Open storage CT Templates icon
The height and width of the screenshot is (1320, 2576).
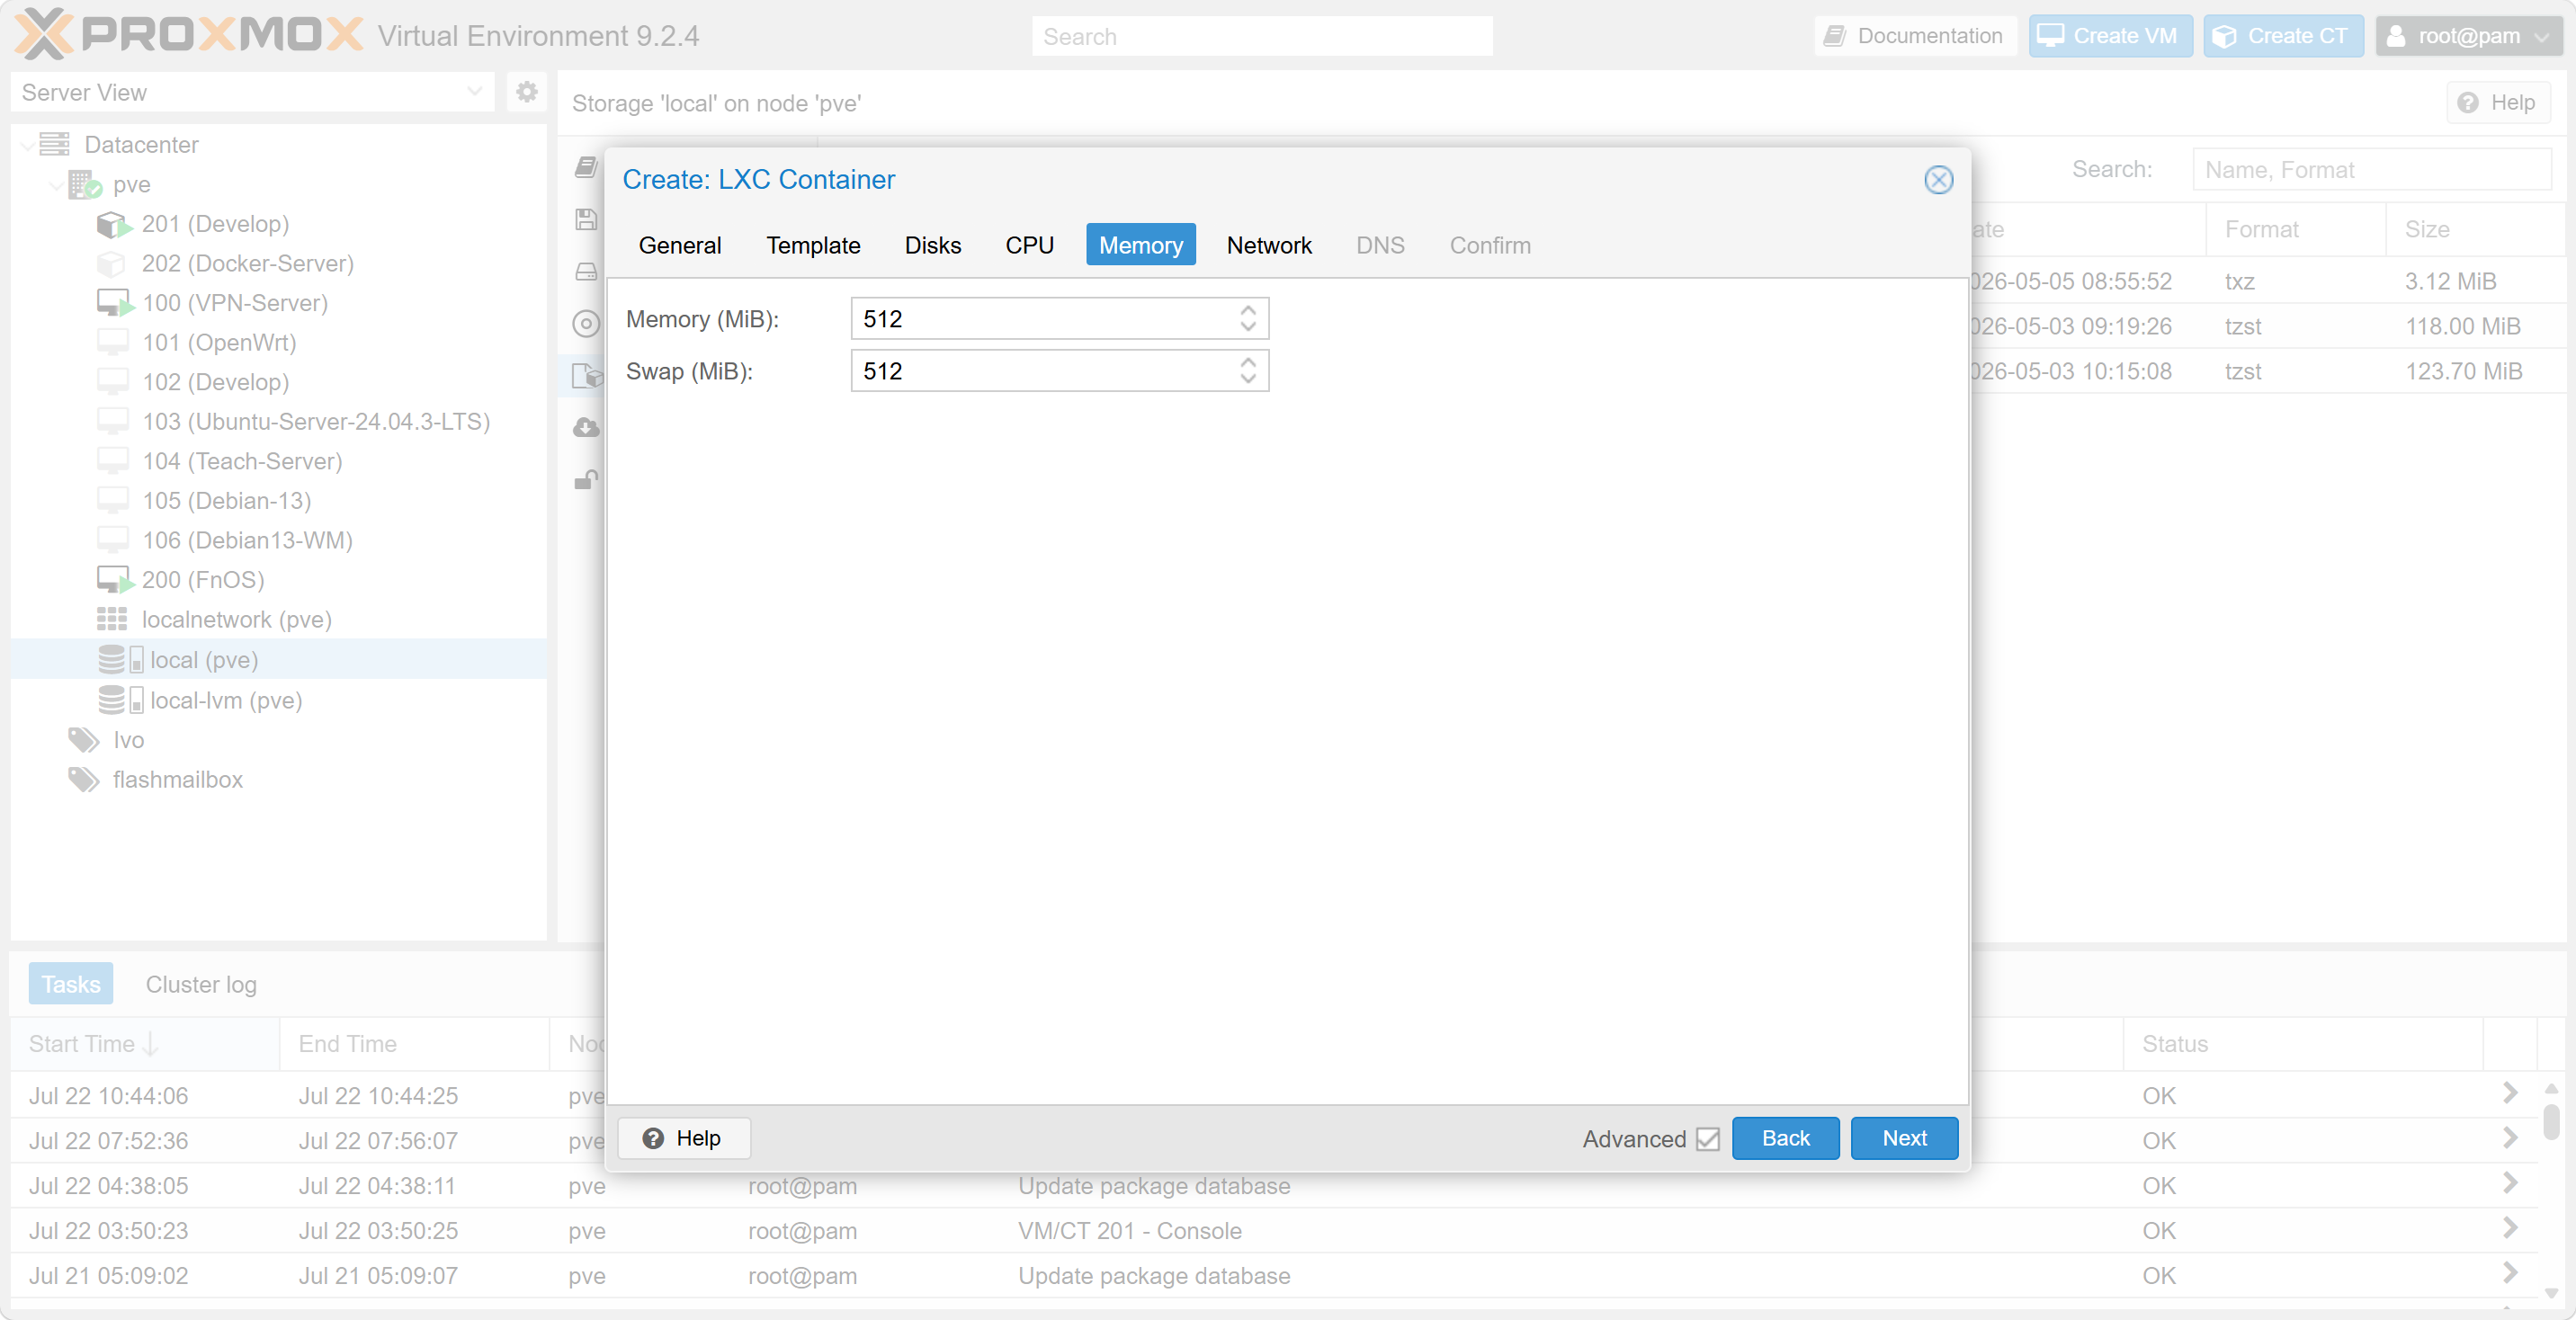coord(587,376)
